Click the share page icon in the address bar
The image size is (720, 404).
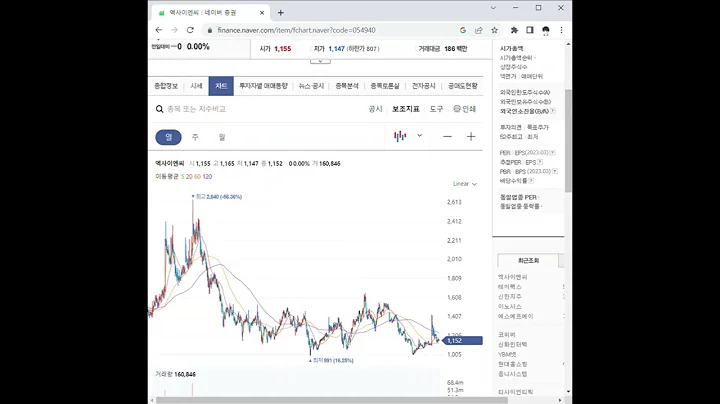[478, 30]
